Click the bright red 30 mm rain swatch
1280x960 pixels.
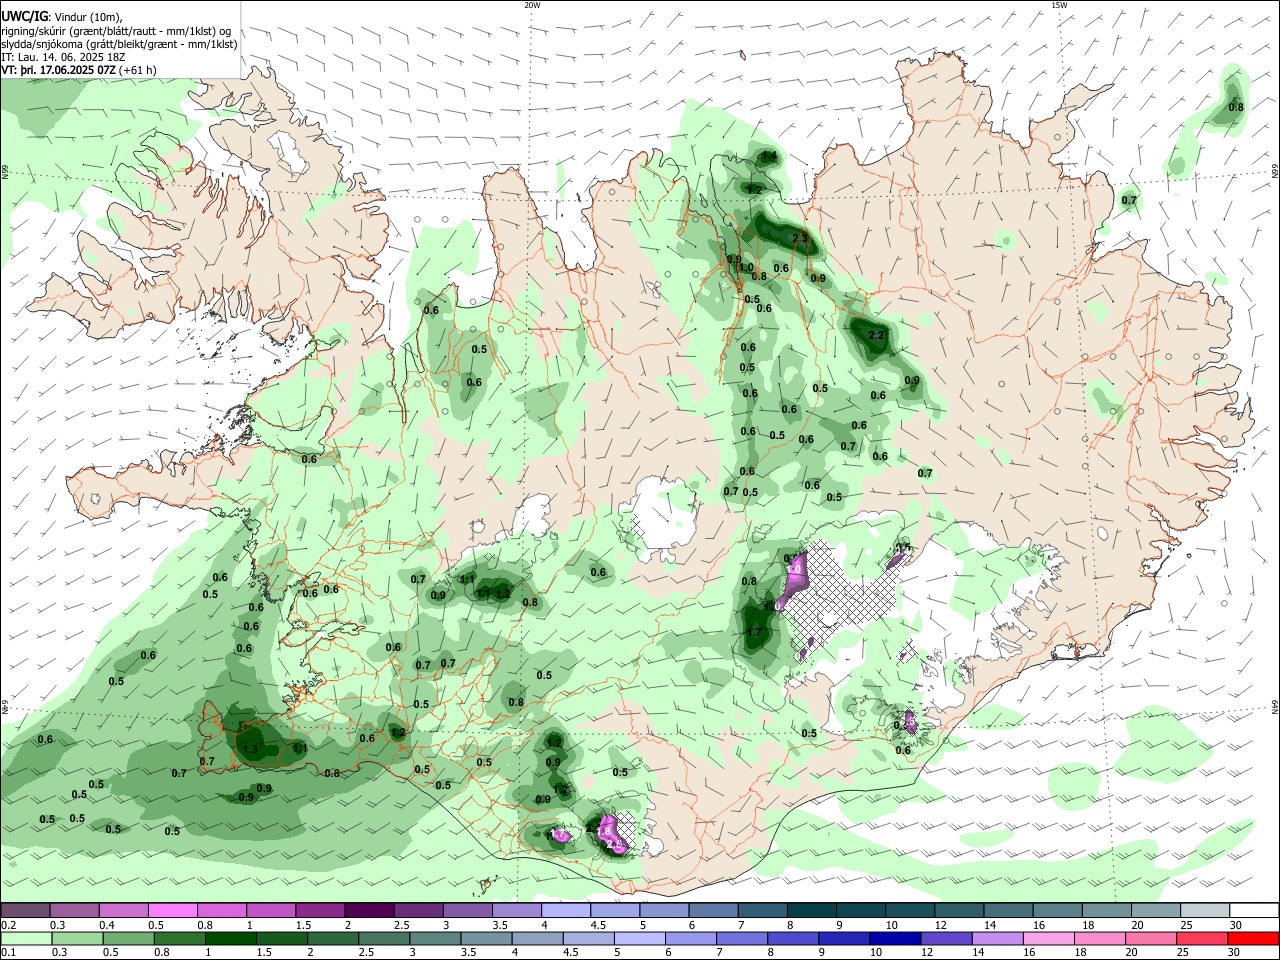click(x=1253, y=938)
